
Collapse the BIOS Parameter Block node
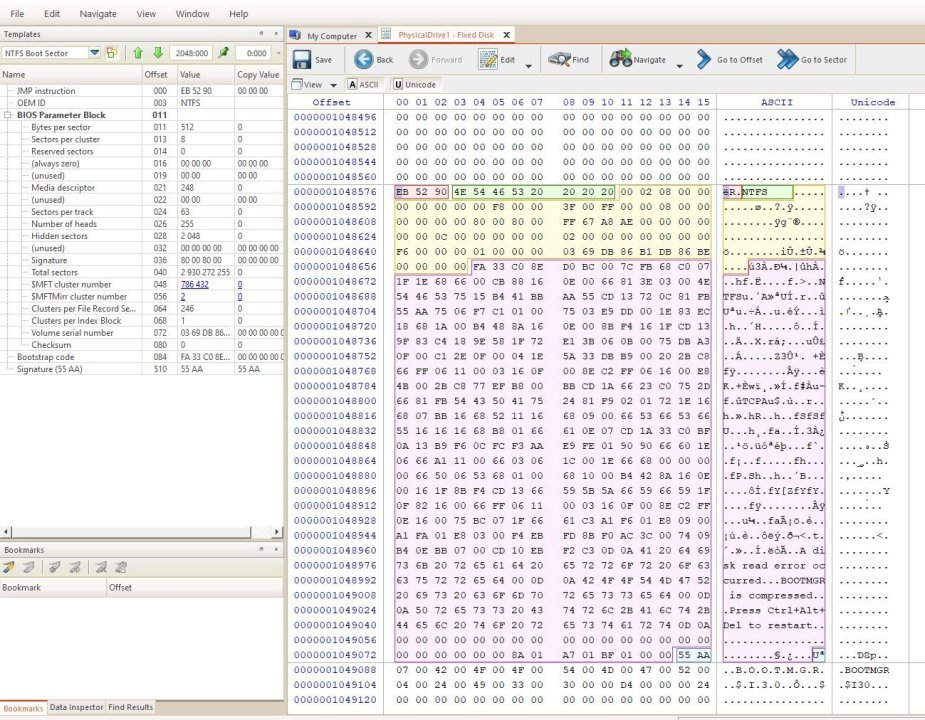(x=9, y=115)
